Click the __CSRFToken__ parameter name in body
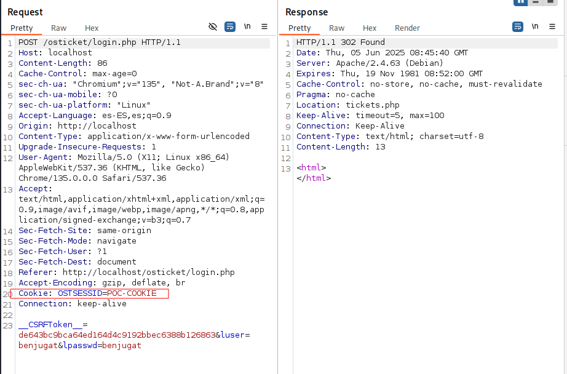567x374 pixels. click(x=50, y=325)
